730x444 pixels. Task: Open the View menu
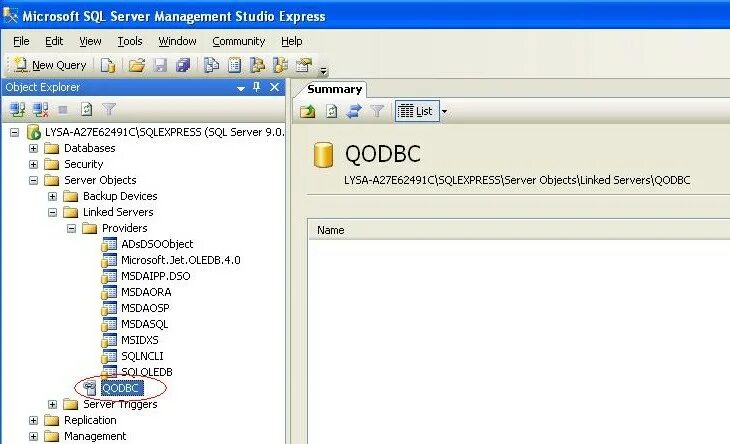pyautogui.click(x=90, y=41)
